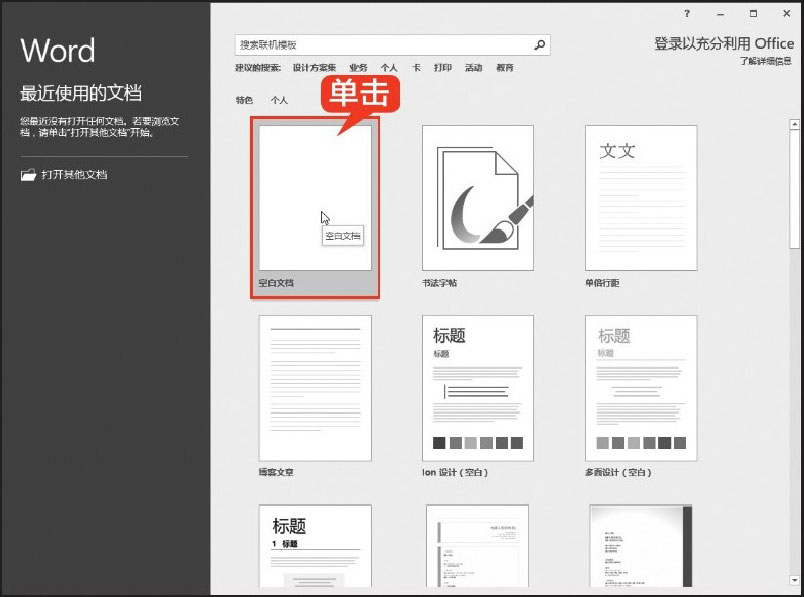The width and height of the screenshot is (804, 597).
Task: Switch to the 特色 tab
Action: coord(244,100)
